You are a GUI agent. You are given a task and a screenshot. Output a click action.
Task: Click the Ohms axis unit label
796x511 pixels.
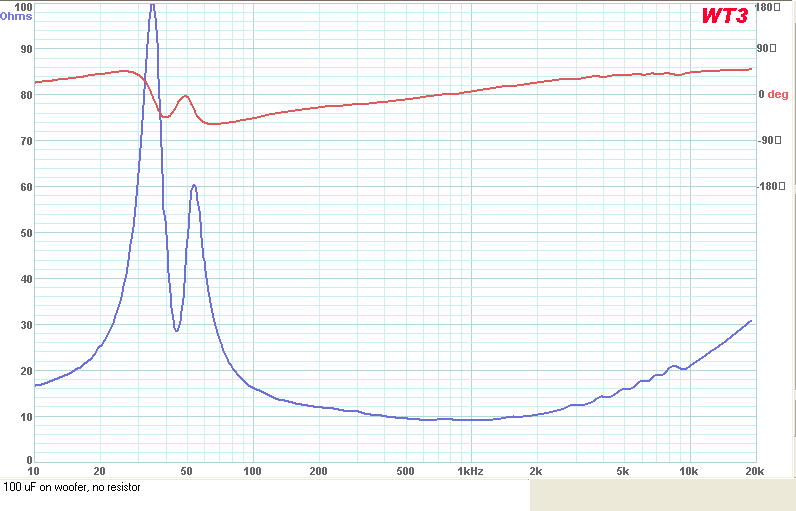16,16
